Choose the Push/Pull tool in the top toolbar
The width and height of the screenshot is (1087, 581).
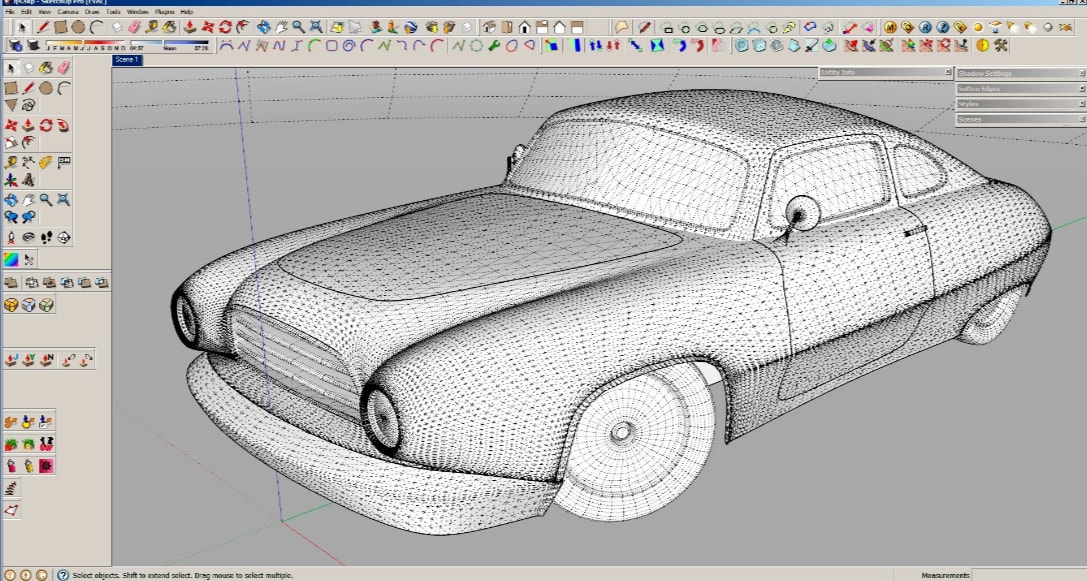(x=190, y=27)
